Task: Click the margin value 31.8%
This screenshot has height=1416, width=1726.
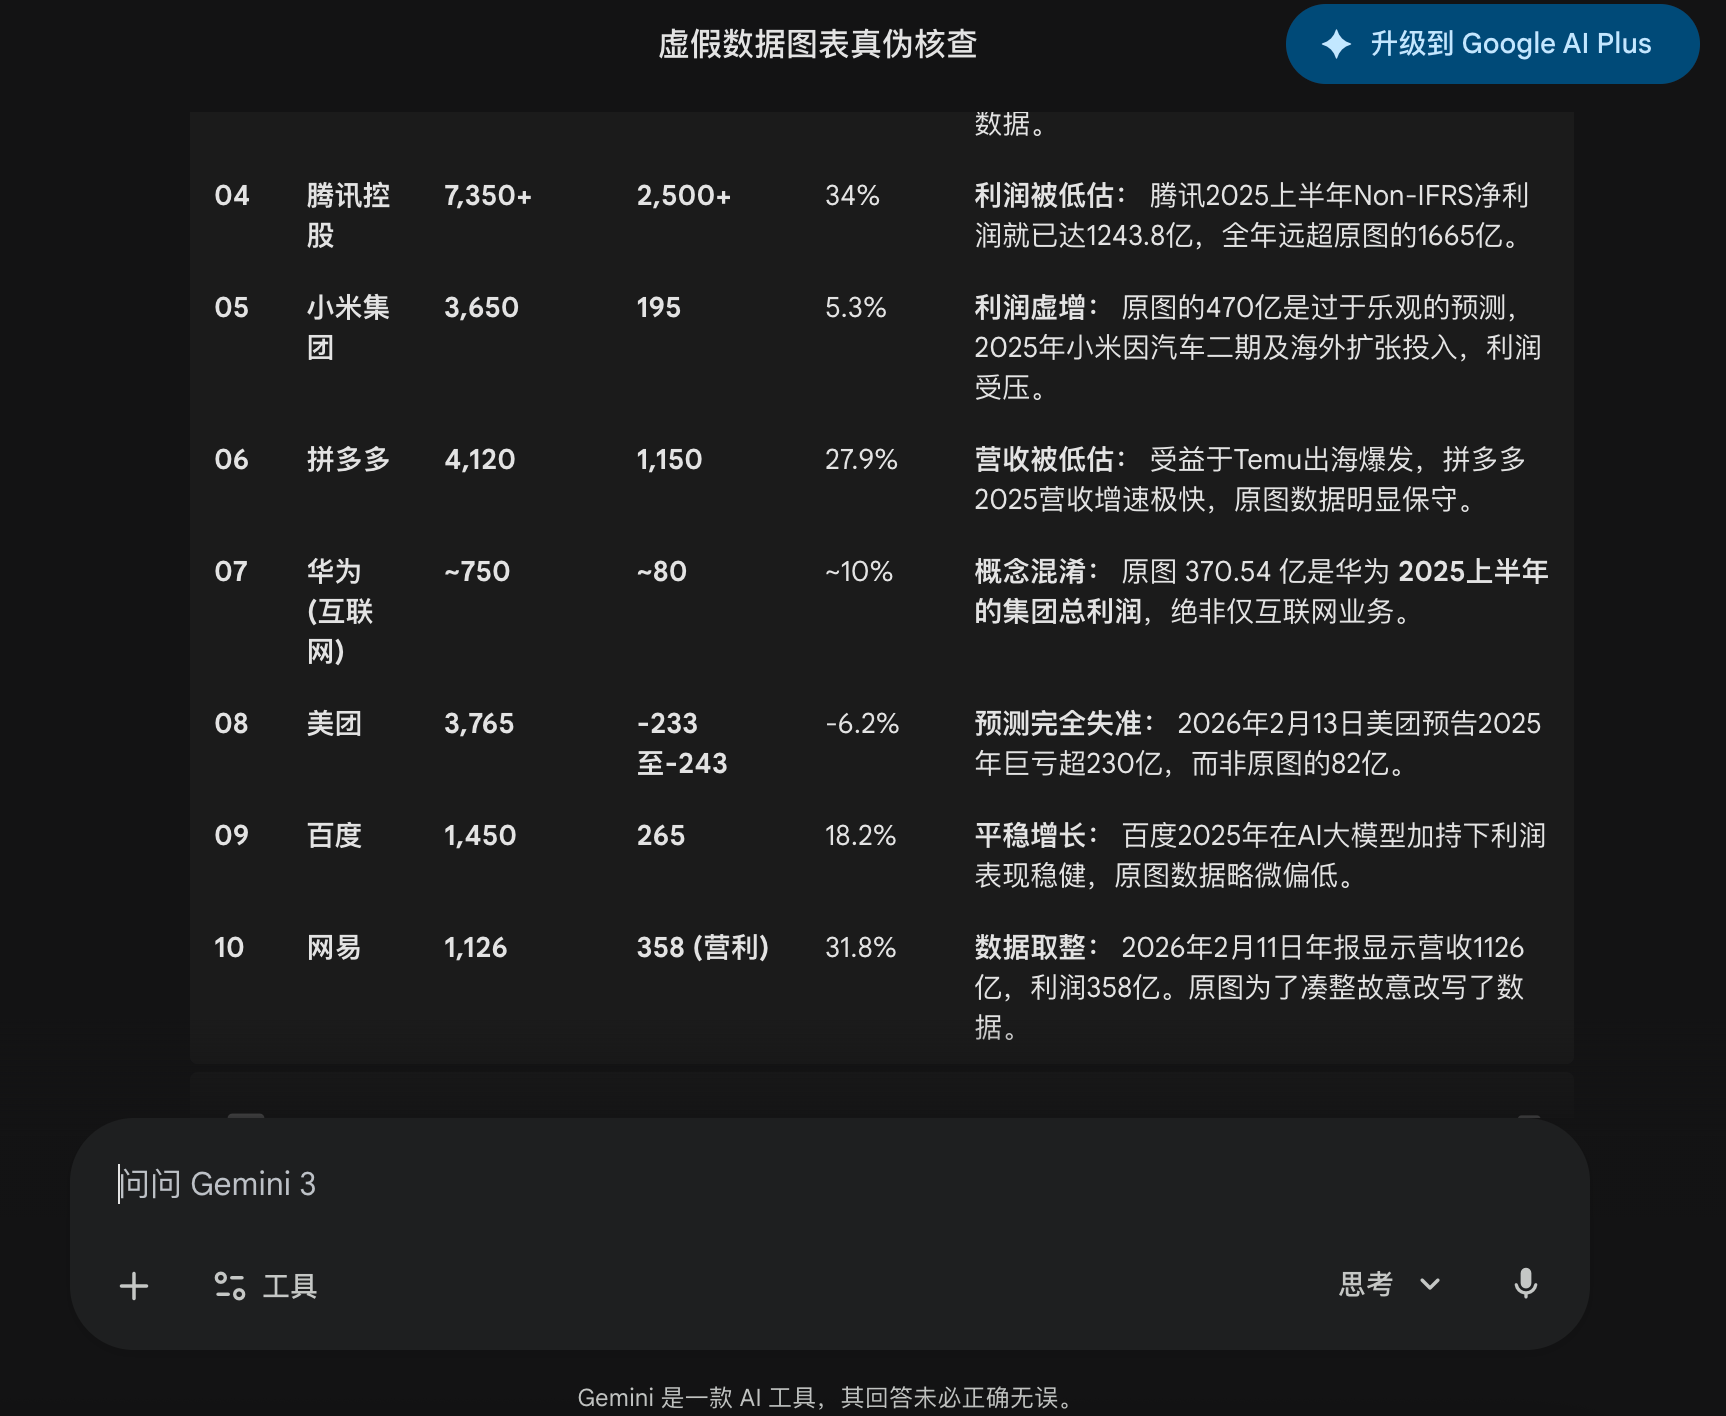Action: 860,947
